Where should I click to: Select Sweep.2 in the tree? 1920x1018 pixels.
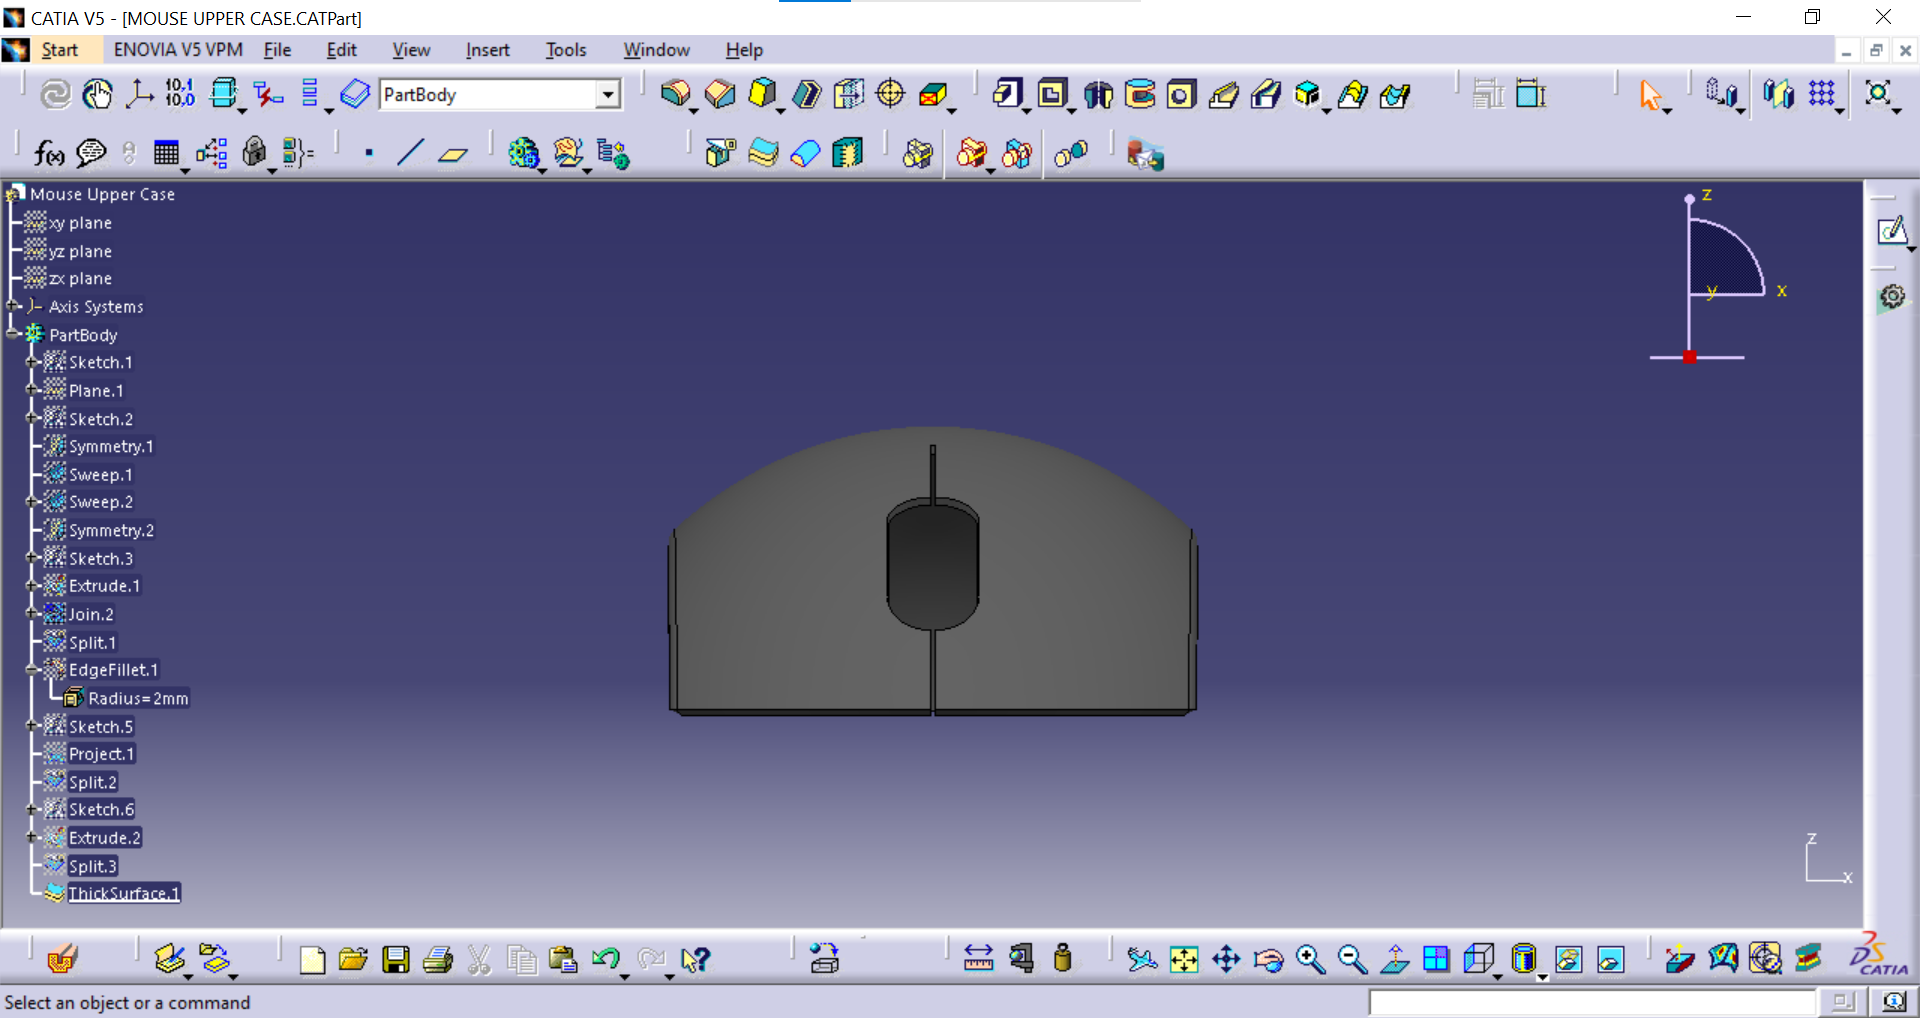[101, 502]
